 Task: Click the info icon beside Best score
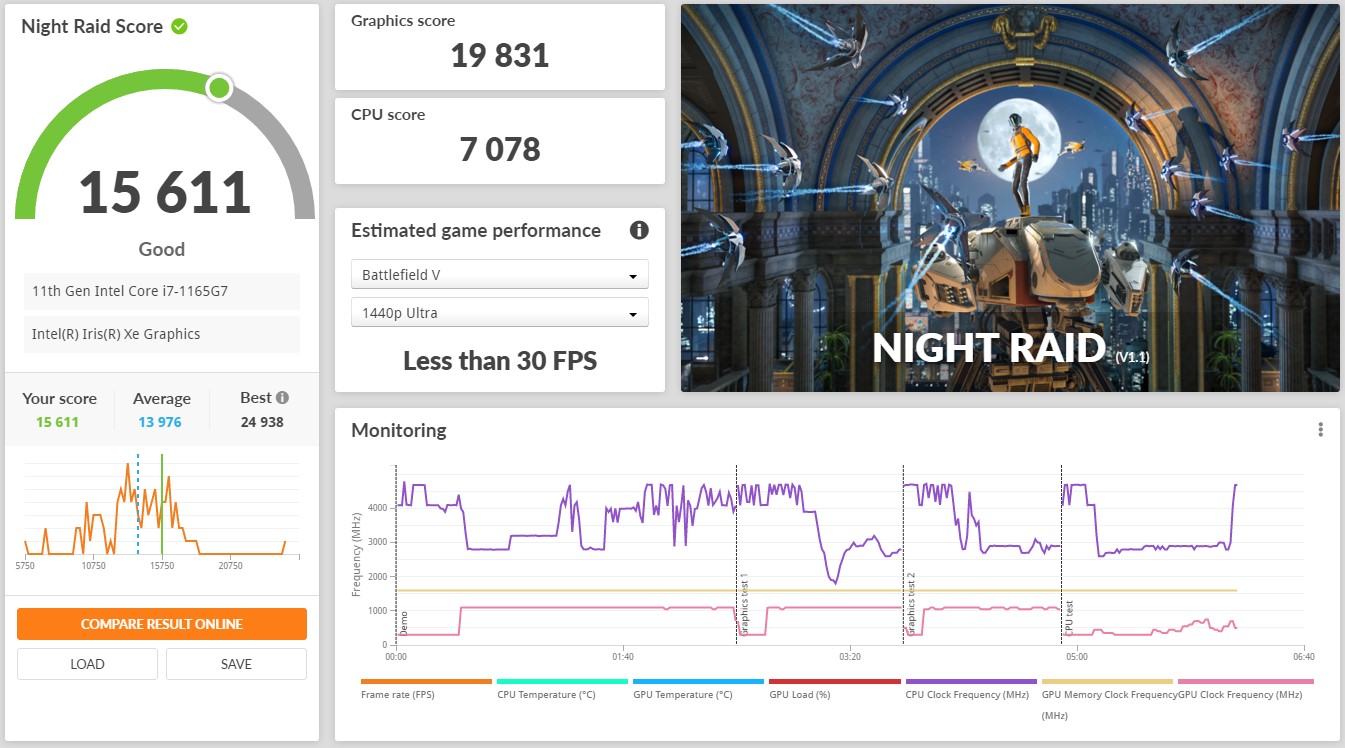click(x=282, y=398)
